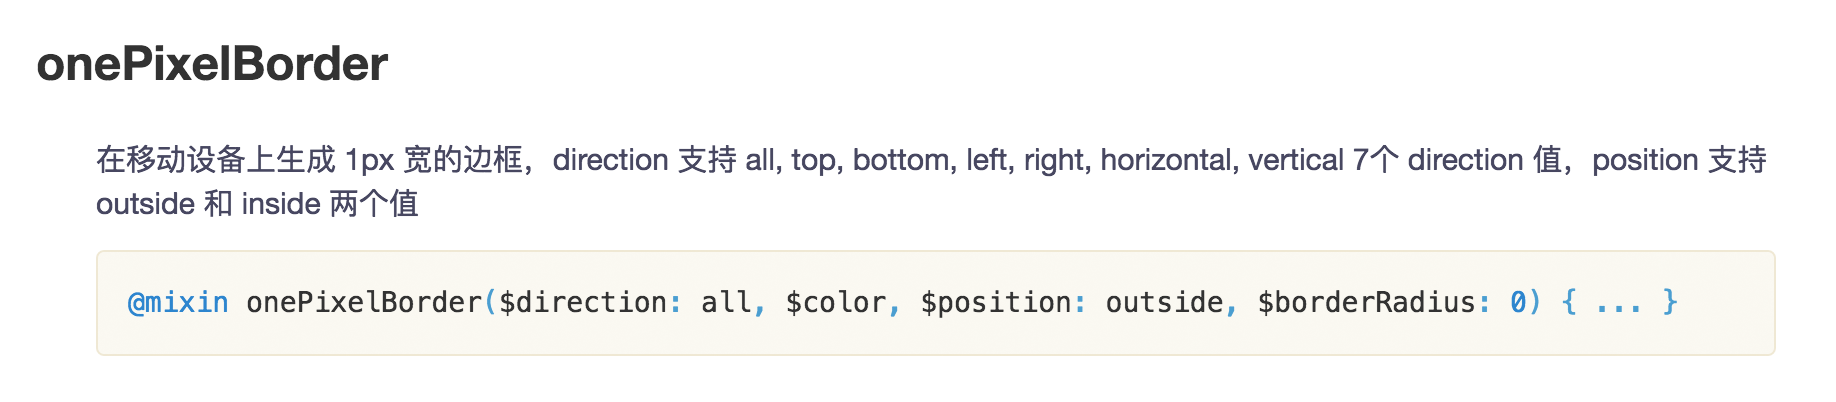Click 'right,' in the description text
The width and height of the screenshot is (1836, 402).
pyautogui.click(x=1057, y=161)
